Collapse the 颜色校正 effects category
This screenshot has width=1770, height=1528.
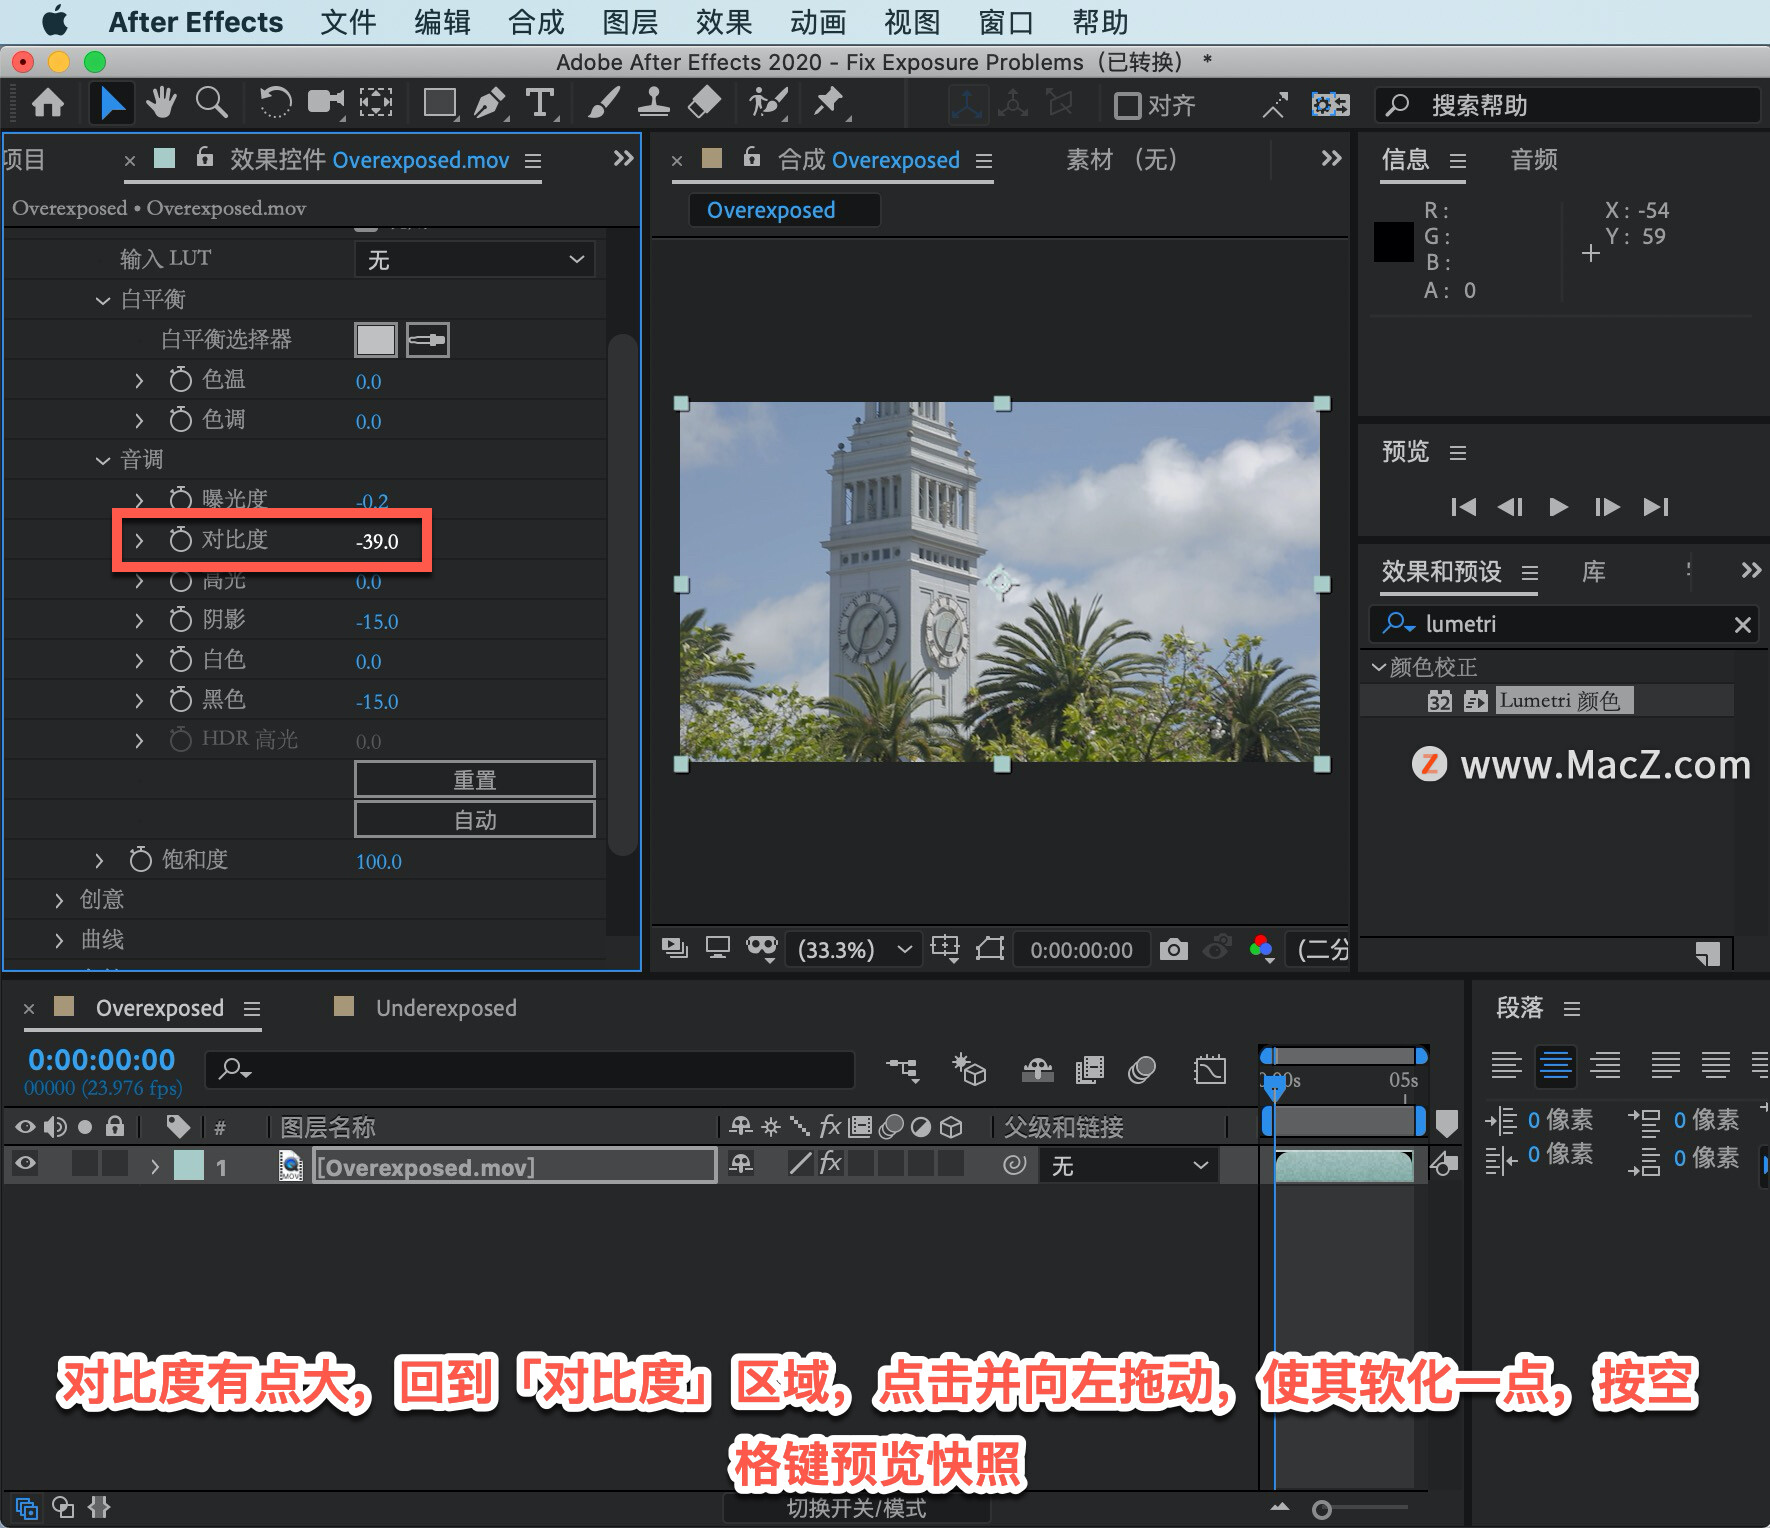(x=1379, y=666)
